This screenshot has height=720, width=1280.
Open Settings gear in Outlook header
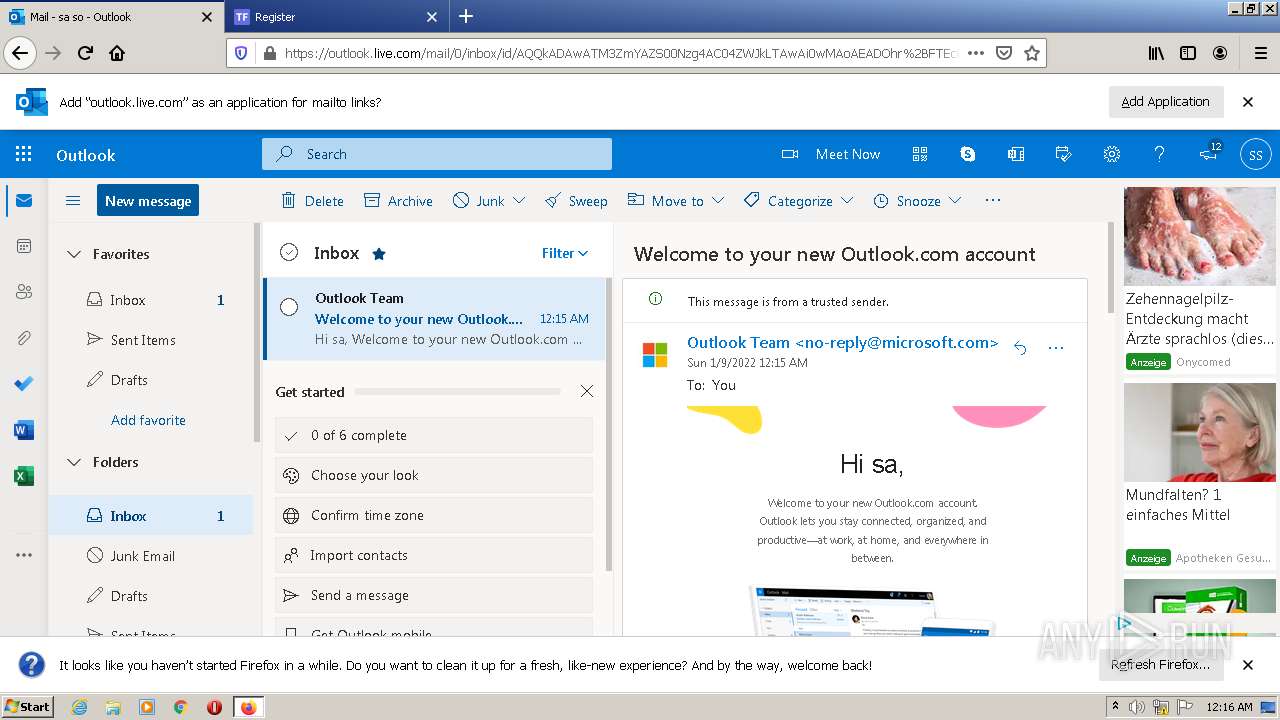click(x=1112, y=154)
